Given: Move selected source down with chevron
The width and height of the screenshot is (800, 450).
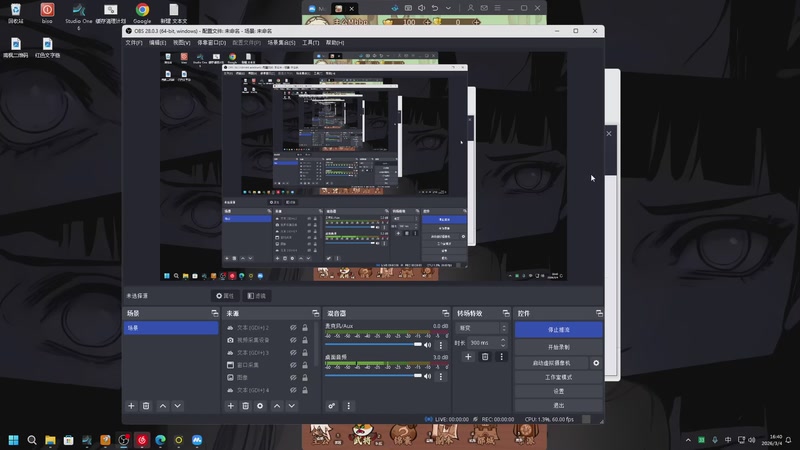Looking at the screenshot, I should 292,406.
